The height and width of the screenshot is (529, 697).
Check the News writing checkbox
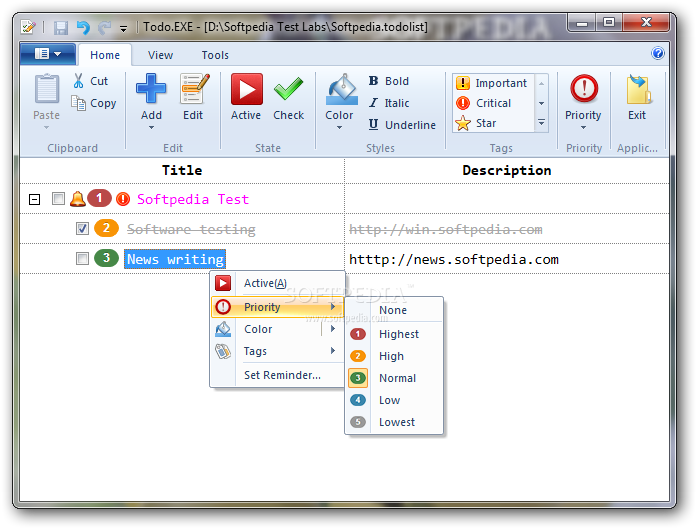pos(82,258)
